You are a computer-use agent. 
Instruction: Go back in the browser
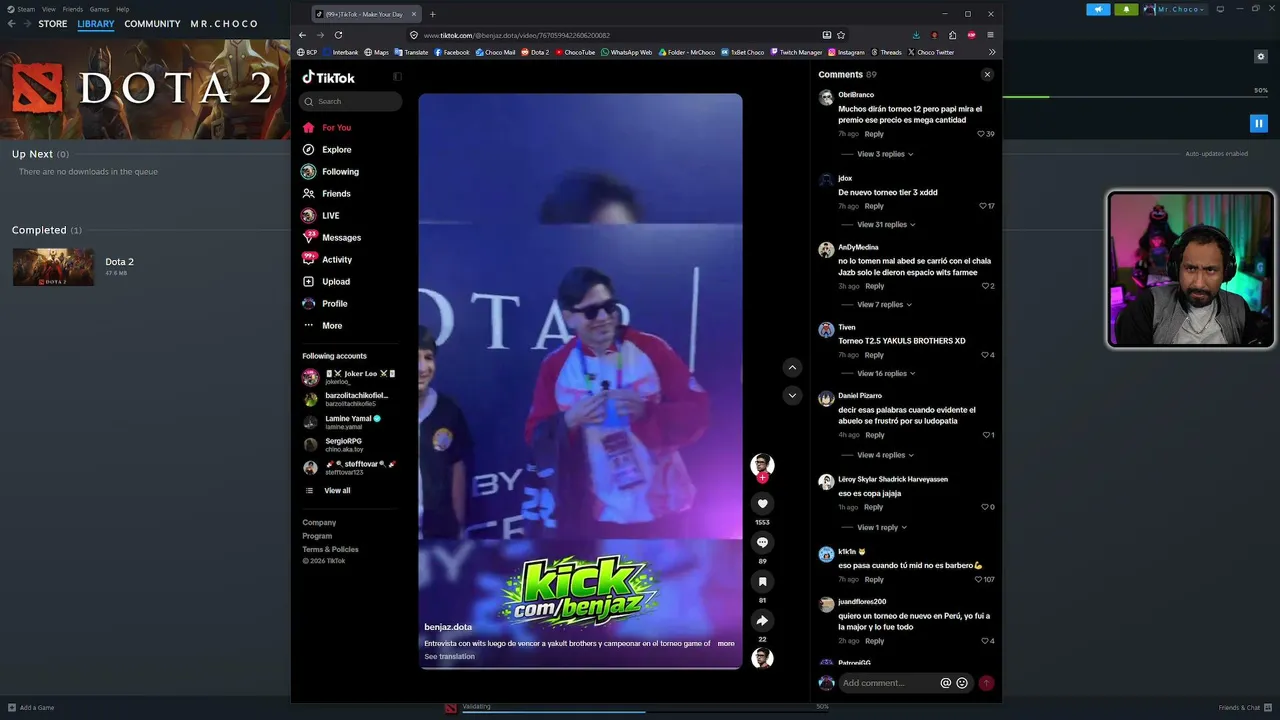click(x=302, y=35)
